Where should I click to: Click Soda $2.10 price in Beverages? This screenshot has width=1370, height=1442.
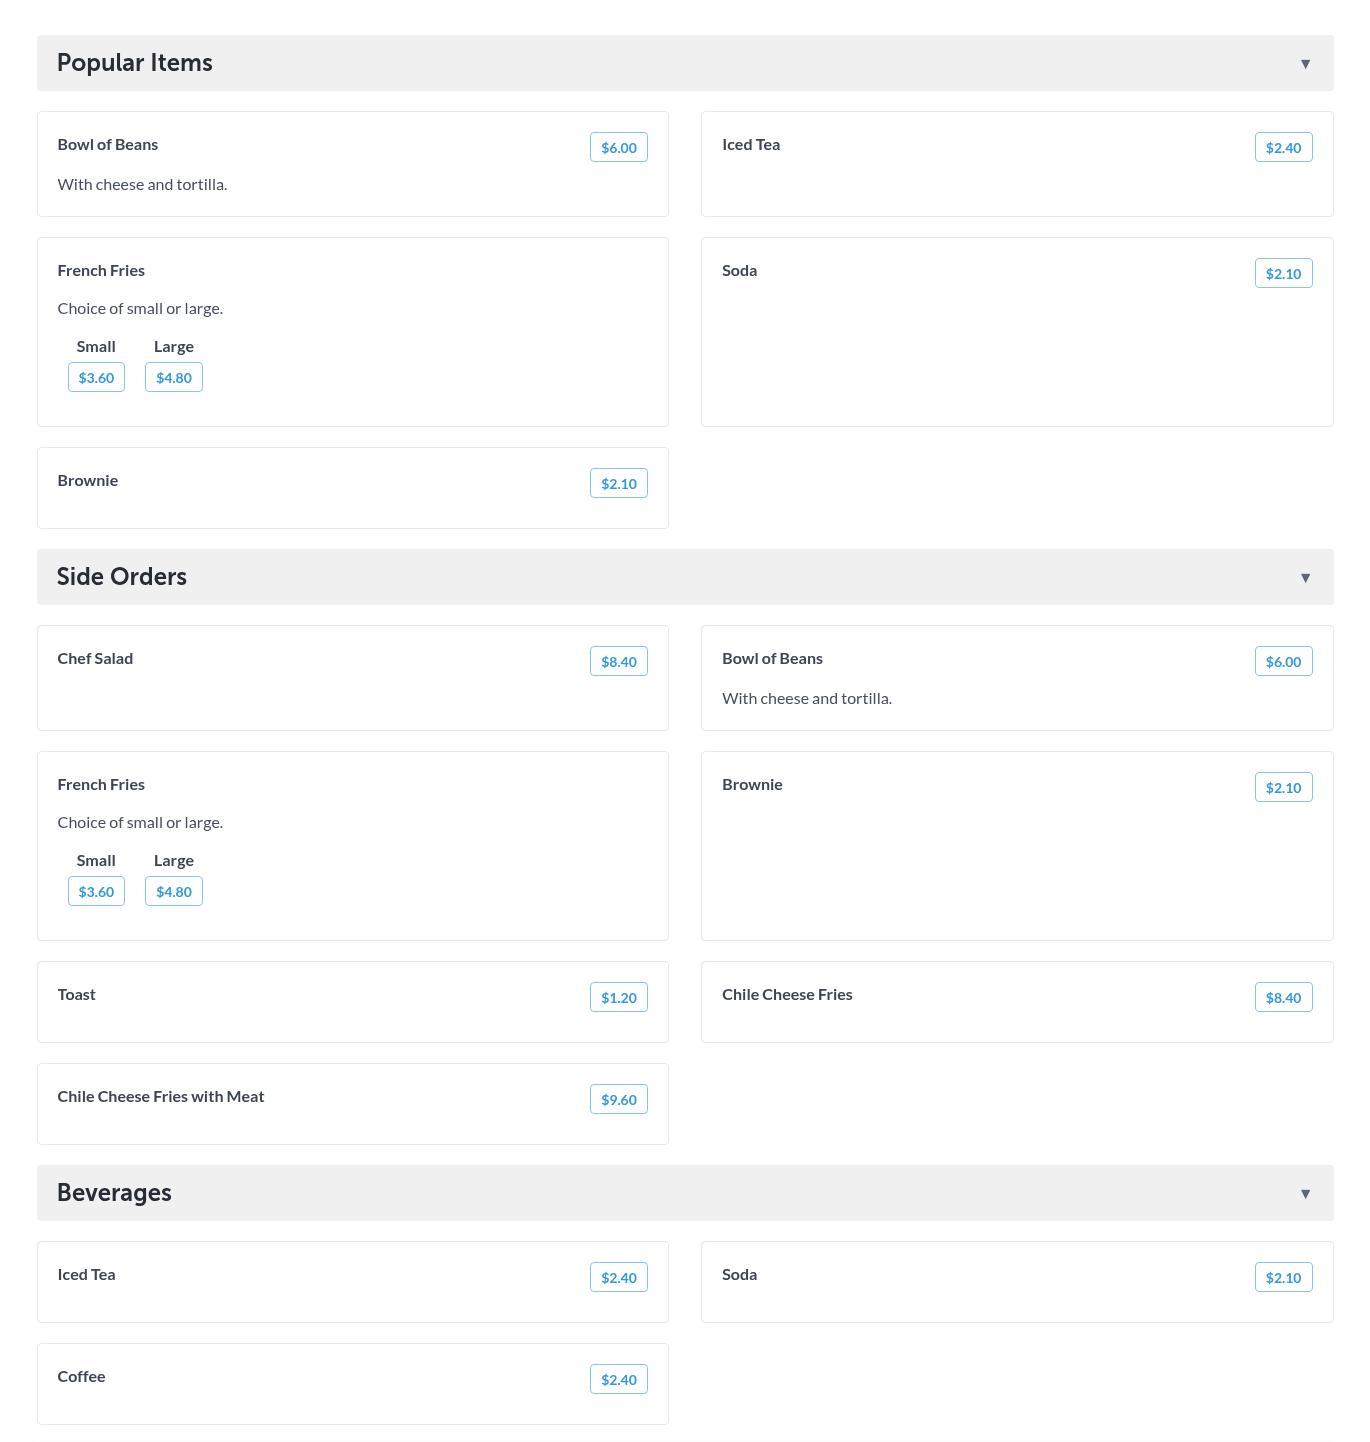pos(1283,1278)
